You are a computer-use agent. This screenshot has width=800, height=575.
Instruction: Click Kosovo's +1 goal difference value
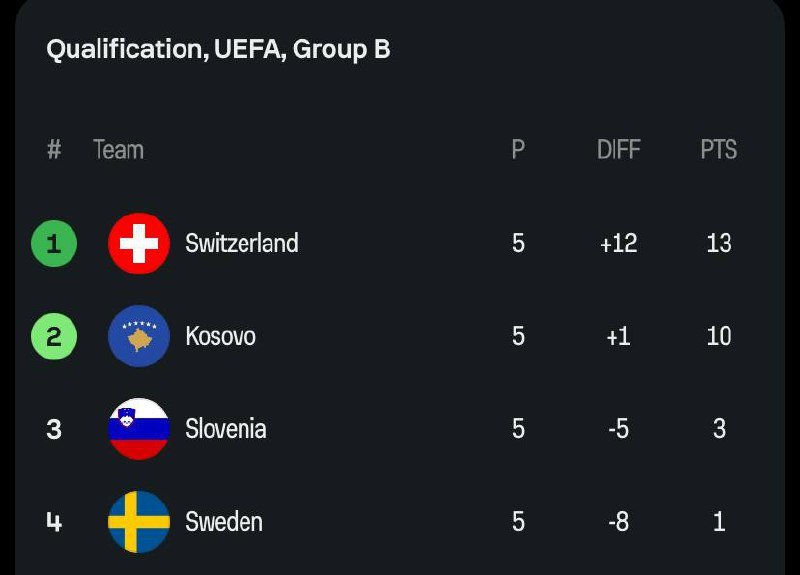point(618,336)
